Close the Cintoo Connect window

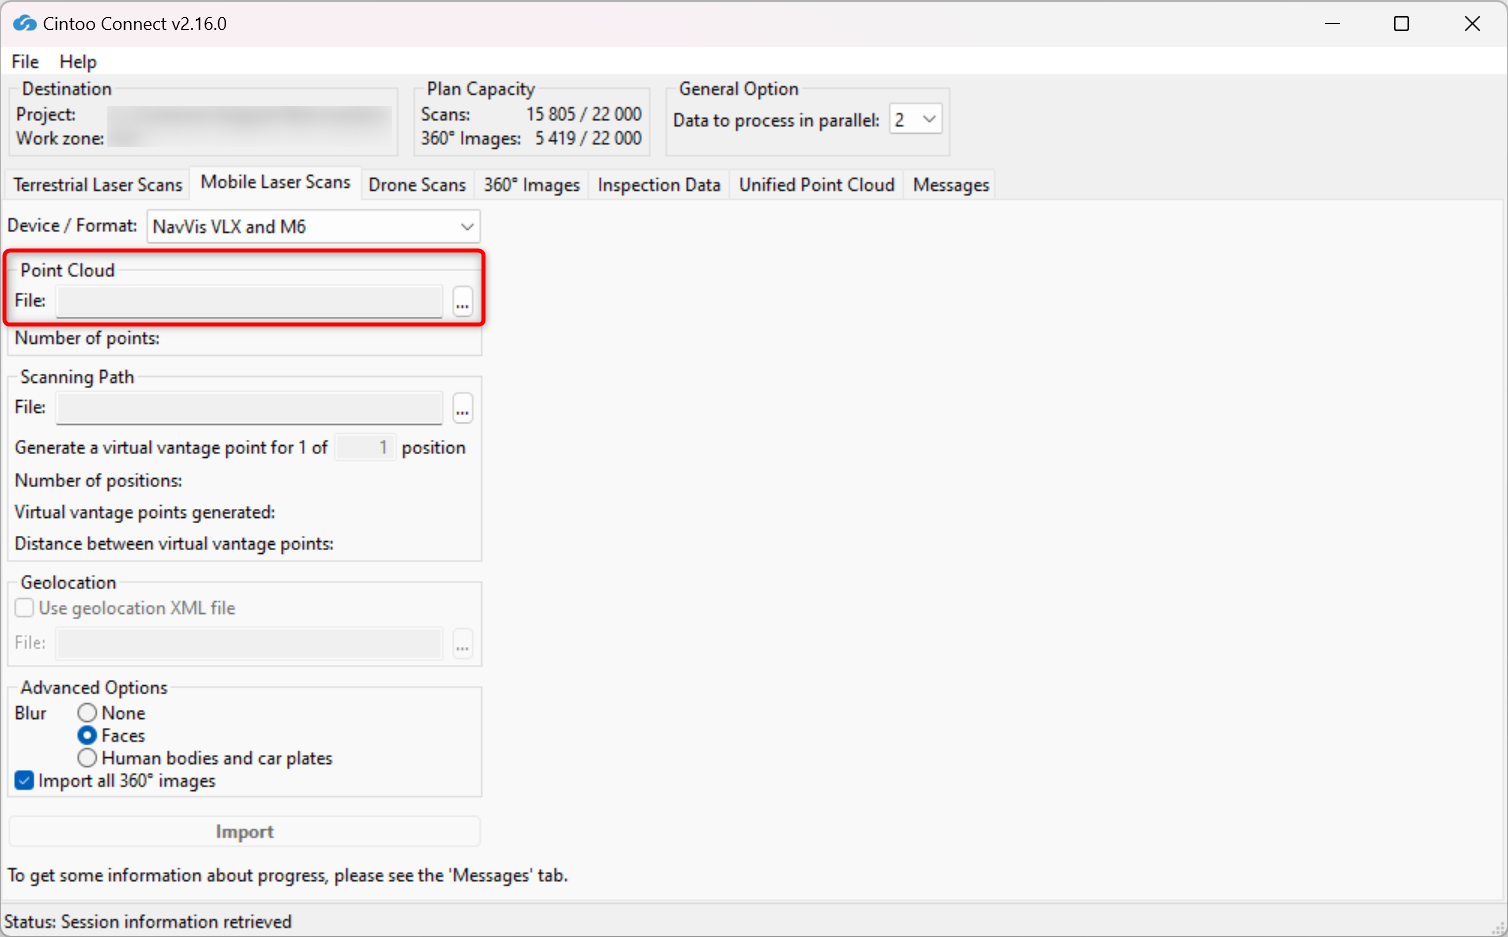point(1472,24)
